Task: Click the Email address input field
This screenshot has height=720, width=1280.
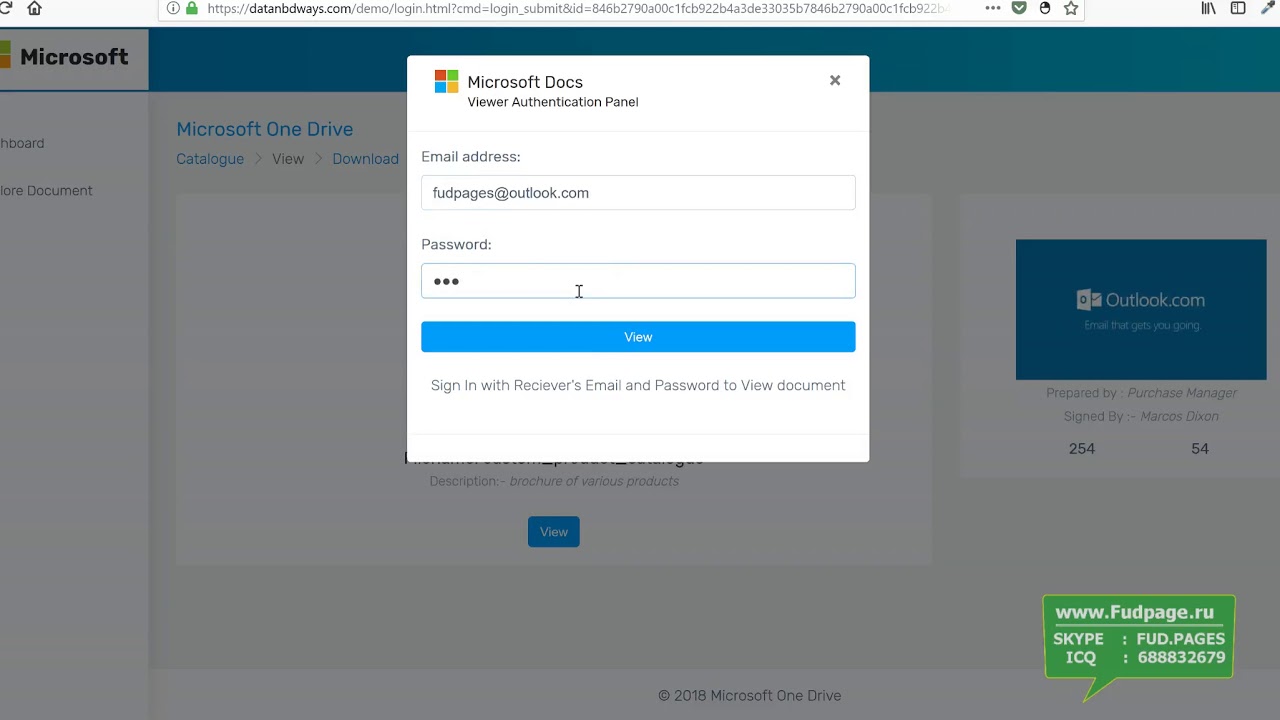Action: 638,193
